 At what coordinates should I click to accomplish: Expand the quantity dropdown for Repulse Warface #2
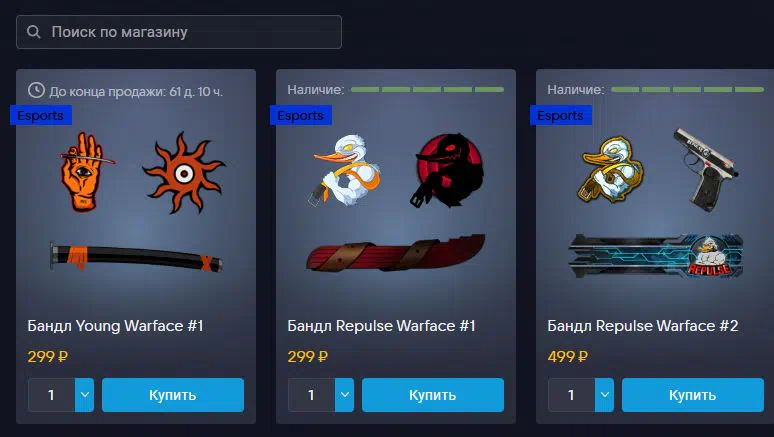pos(605,395)
